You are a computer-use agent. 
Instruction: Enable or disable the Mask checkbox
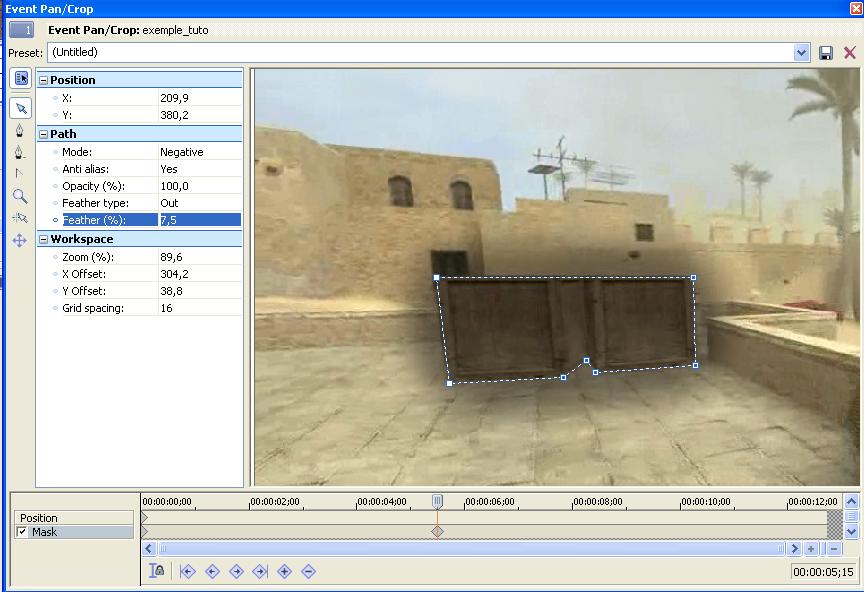point(22,532)
